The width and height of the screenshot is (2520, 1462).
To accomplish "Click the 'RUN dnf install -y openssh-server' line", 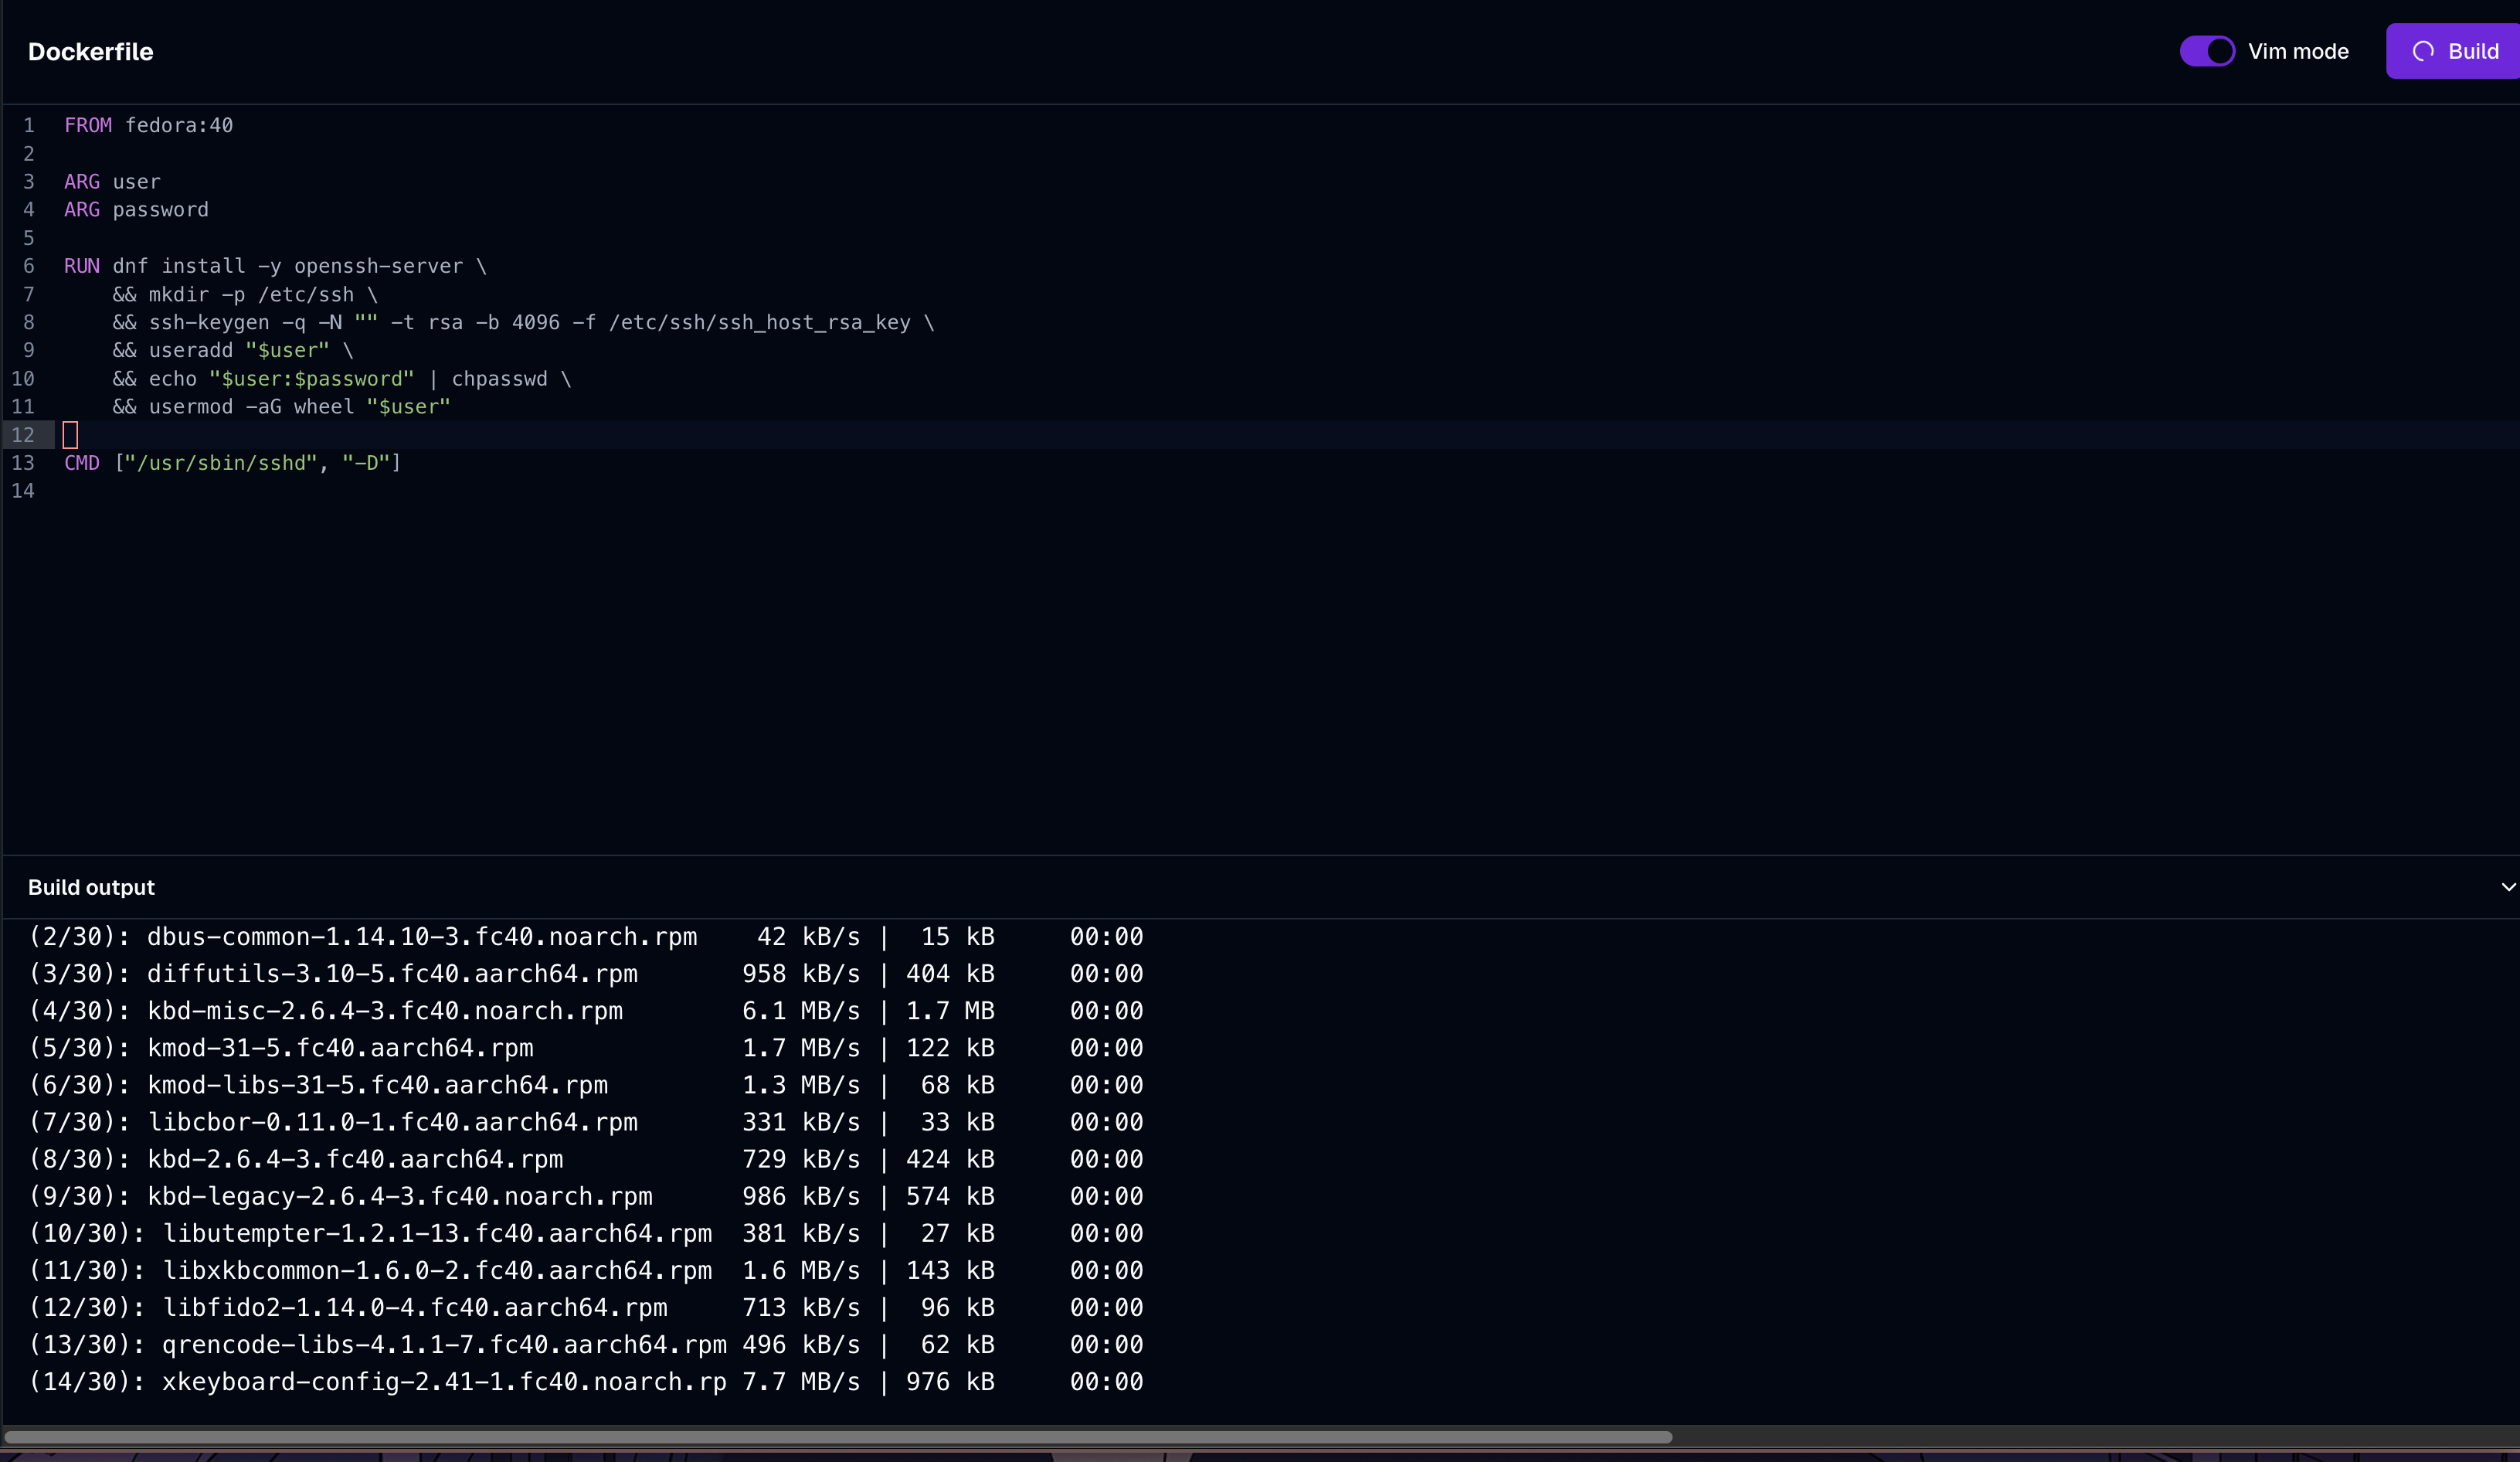I will pyautogui.click(x=275, y=266).
